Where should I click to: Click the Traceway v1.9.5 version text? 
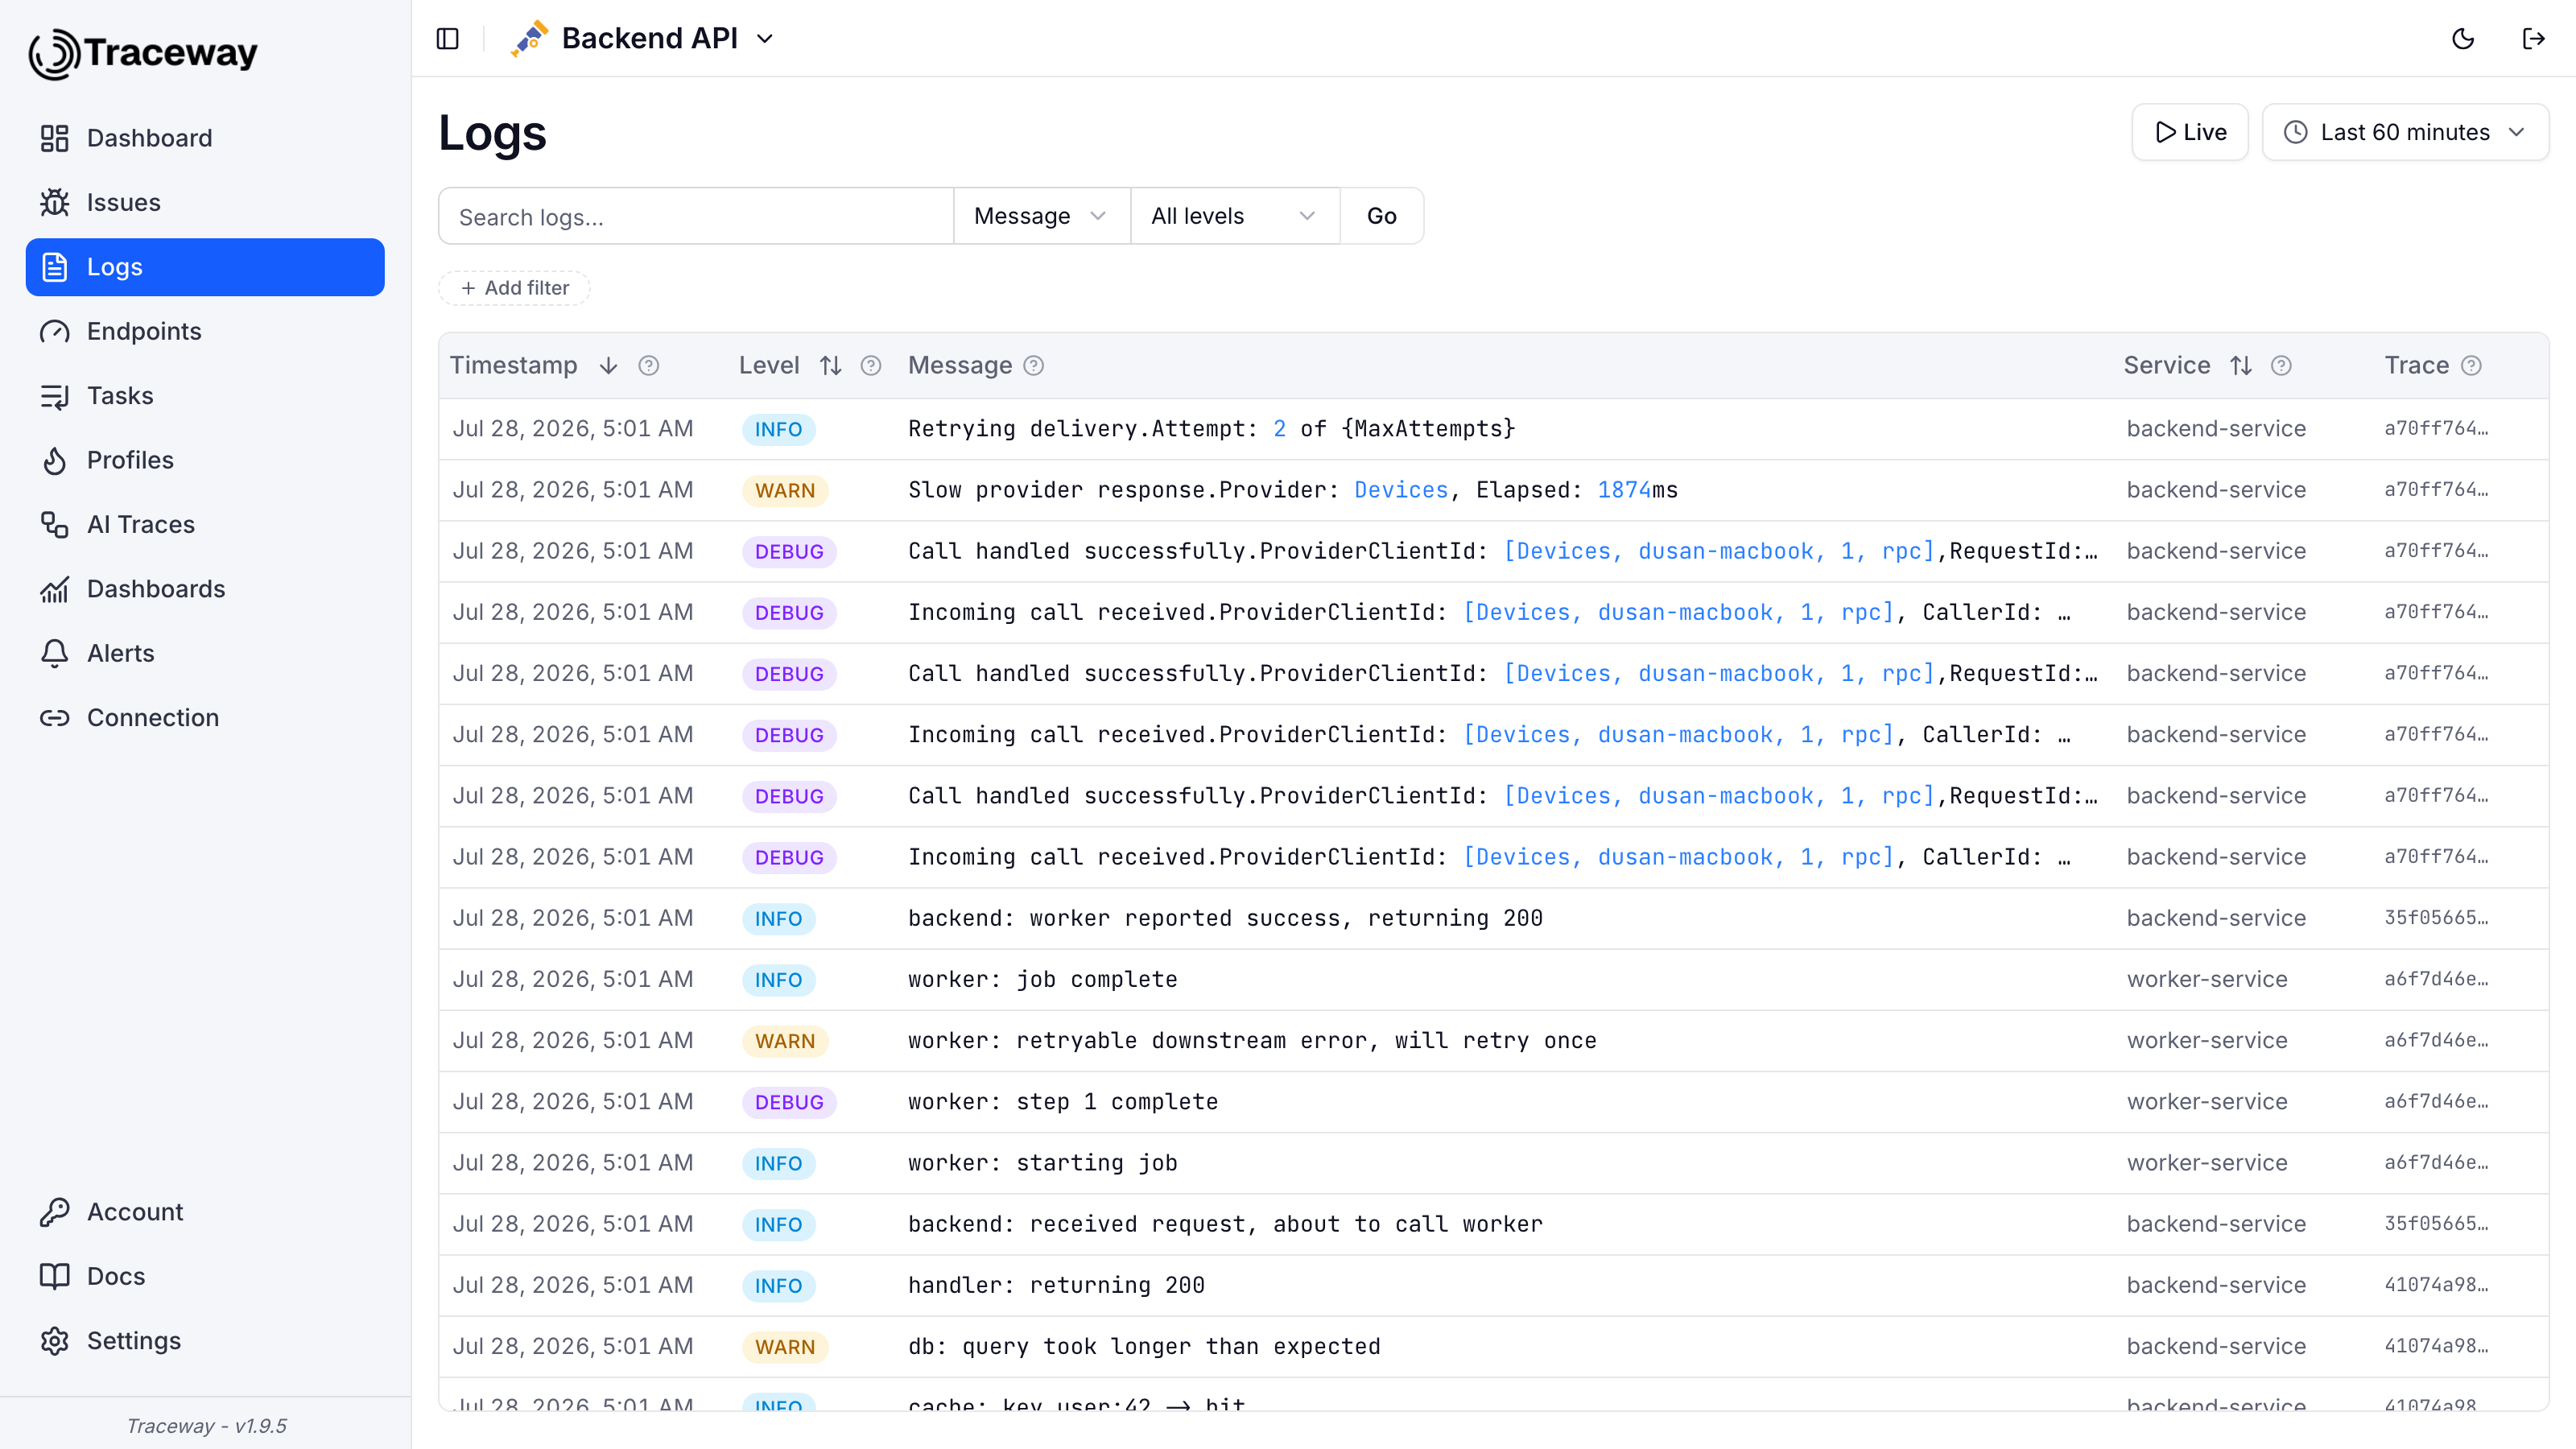[x=206, y=1426]
